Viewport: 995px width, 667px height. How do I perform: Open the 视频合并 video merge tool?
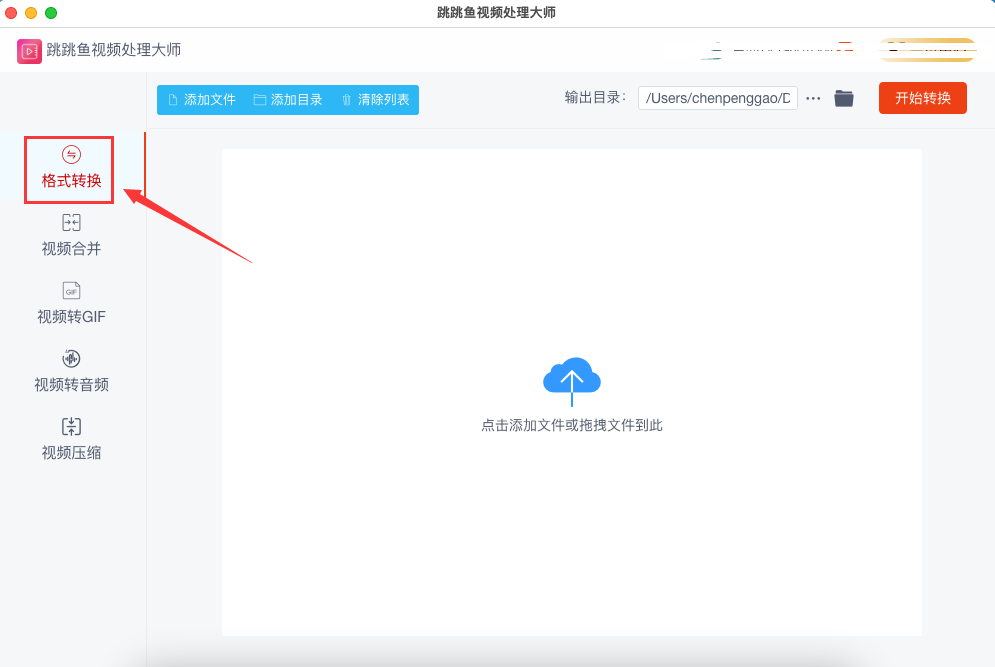(71, 235)
